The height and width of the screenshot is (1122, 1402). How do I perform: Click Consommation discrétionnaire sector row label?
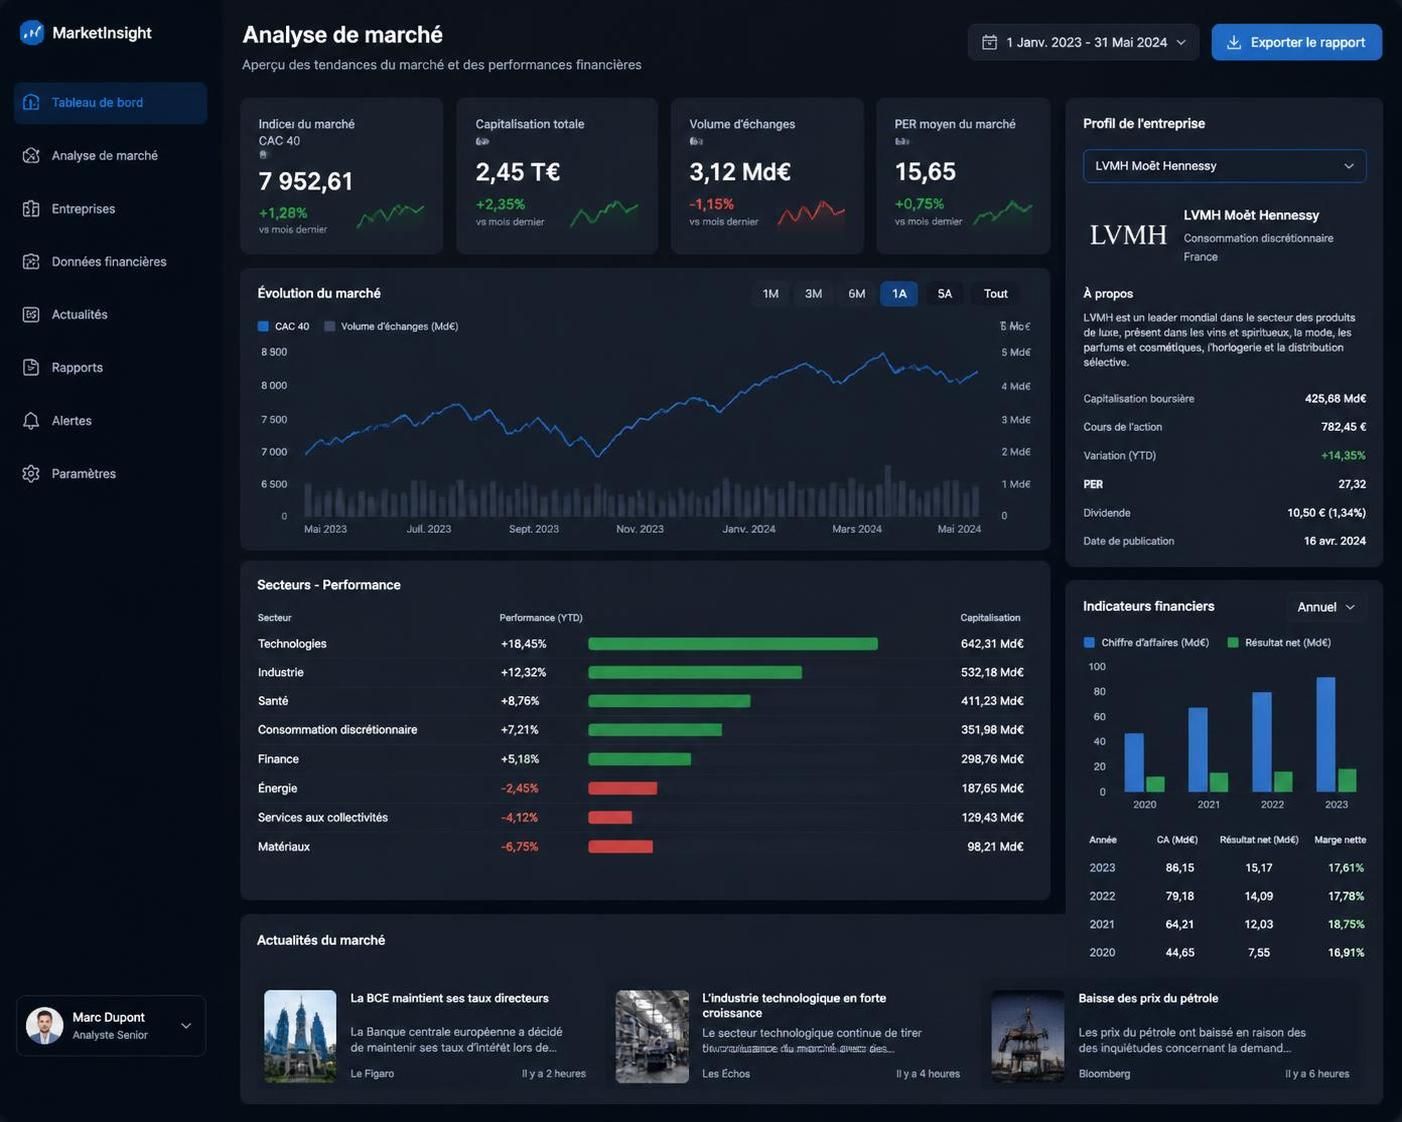click(x=337, y=730)
